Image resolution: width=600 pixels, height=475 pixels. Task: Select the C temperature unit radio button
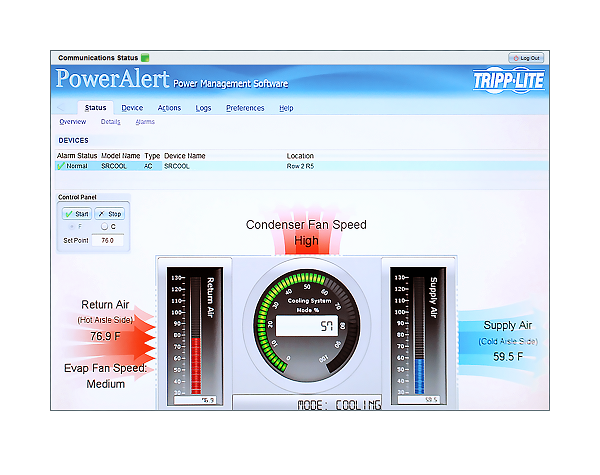(x=103, y=227)
